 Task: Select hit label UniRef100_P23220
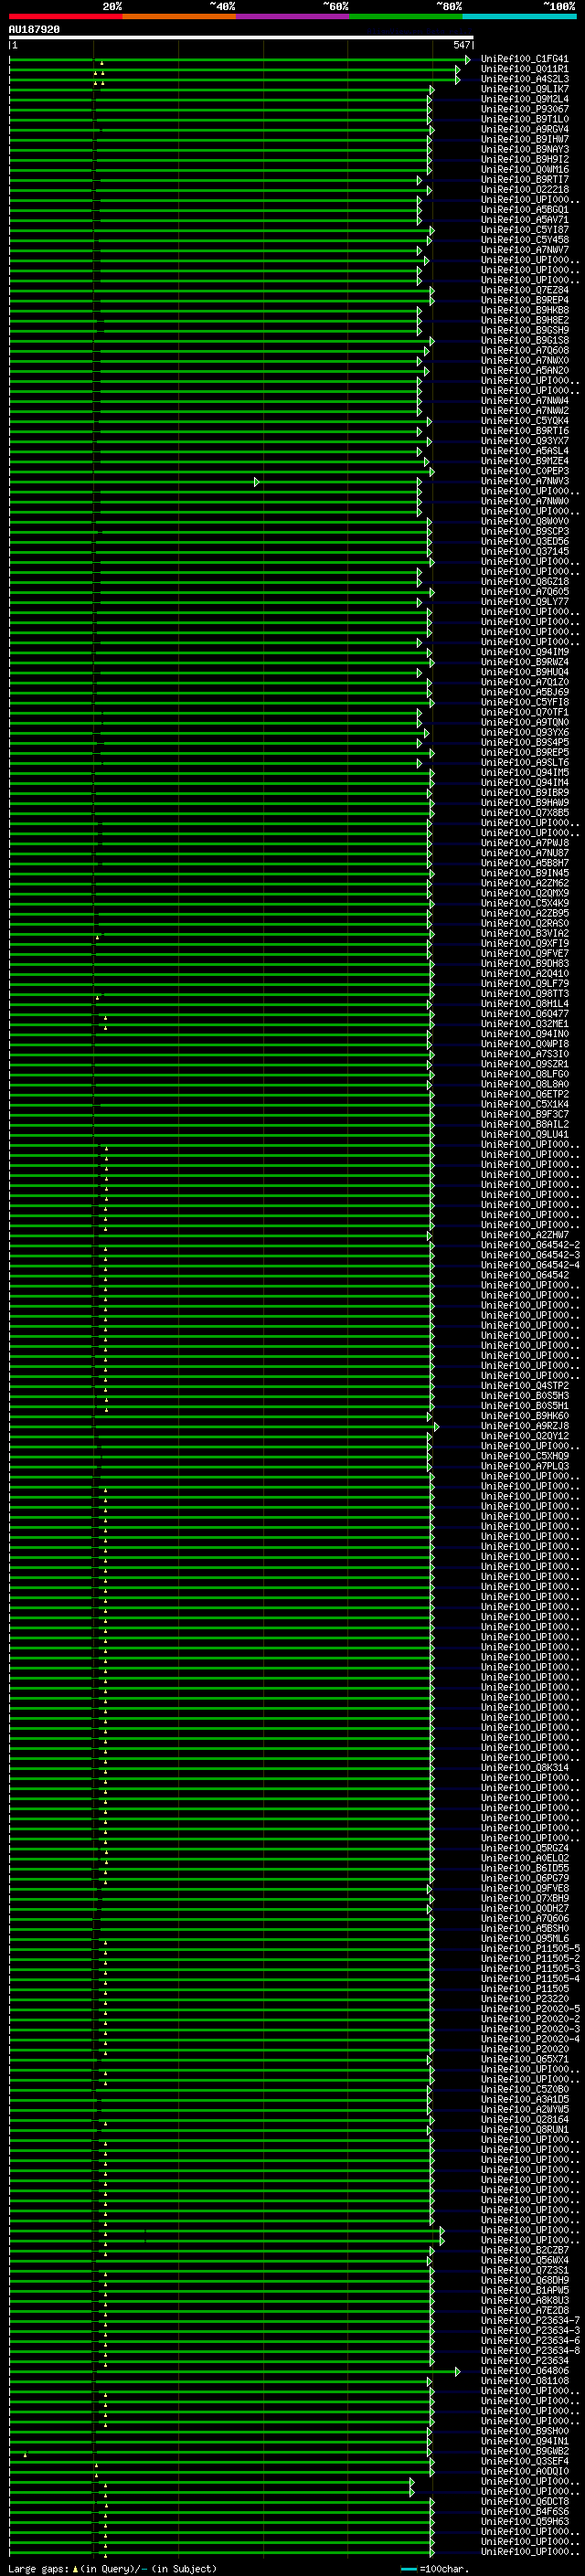pos(525,1998)
